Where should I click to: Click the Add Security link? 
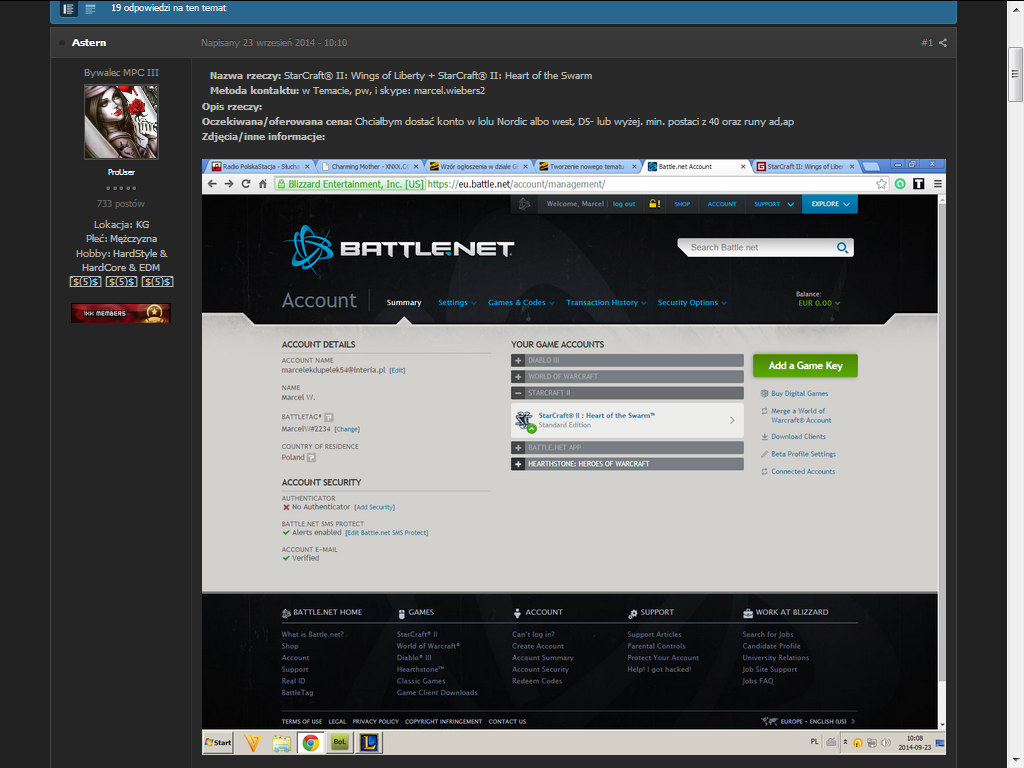tap(374, 507)
